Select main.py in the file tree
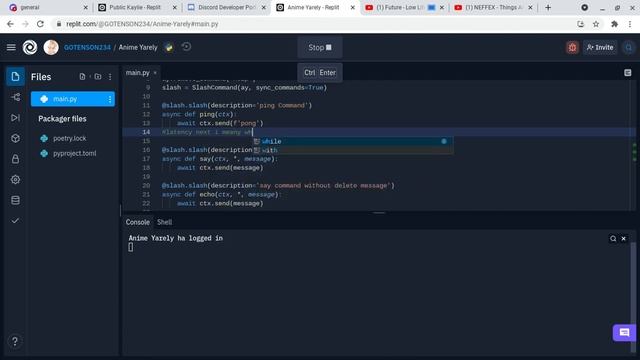The height and width of the screenshot is (360, 640). coord(73,99)
